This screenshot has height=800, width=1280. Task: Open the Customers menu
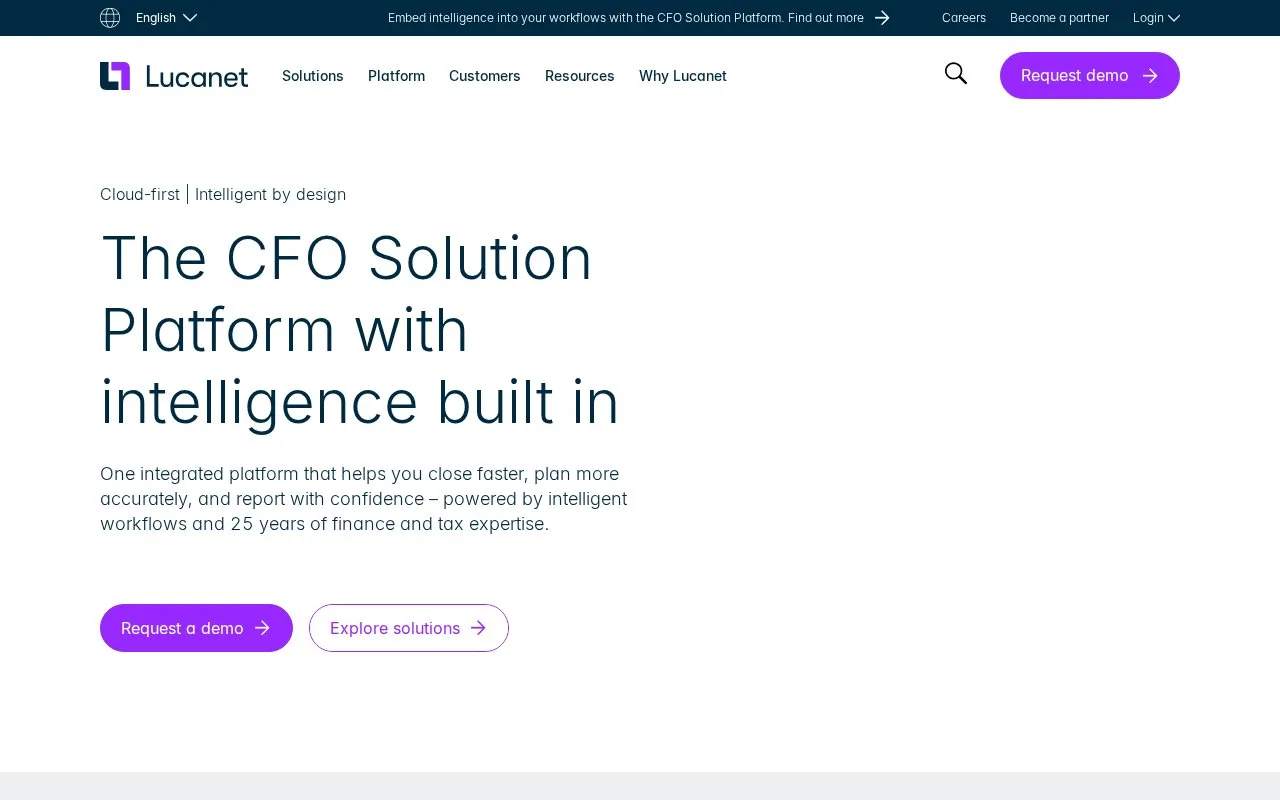[x=485, y=76]
